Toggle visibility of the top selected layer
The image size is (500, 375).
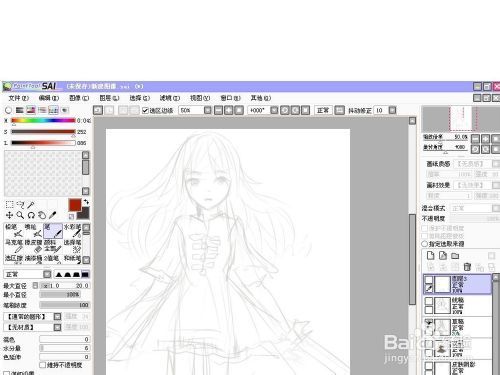pos(429,280)
